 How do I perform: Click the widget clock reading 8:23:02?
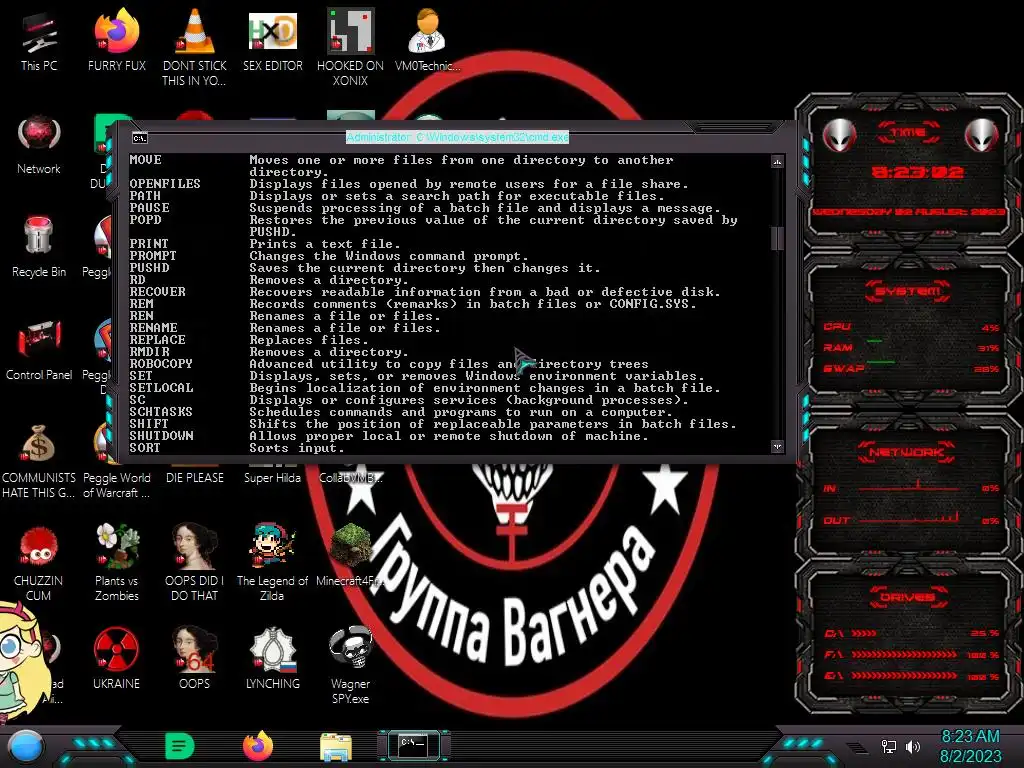[x=918, y=172]
